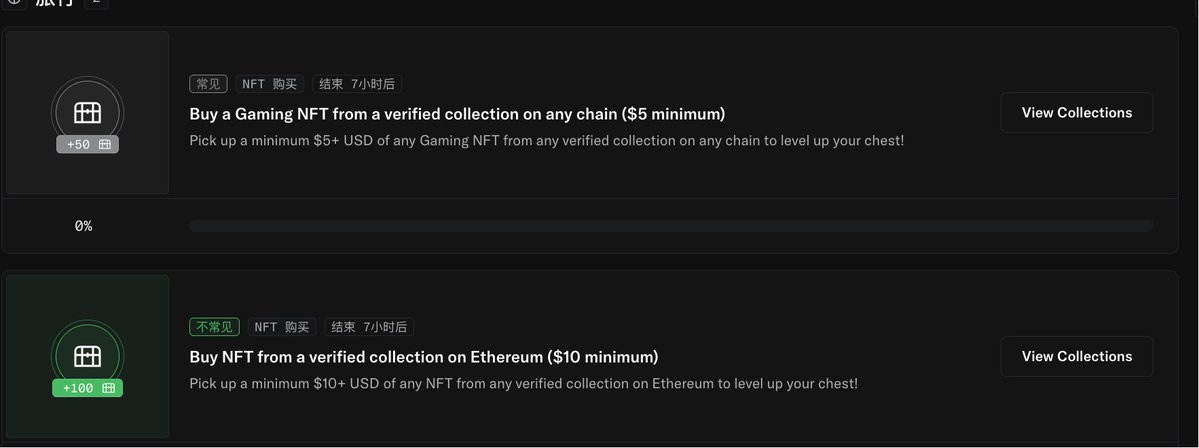The width and height of the screenshot is (1199, 448).
Task: Select the gray +50 reward badge
Action: tap(87, 144)
